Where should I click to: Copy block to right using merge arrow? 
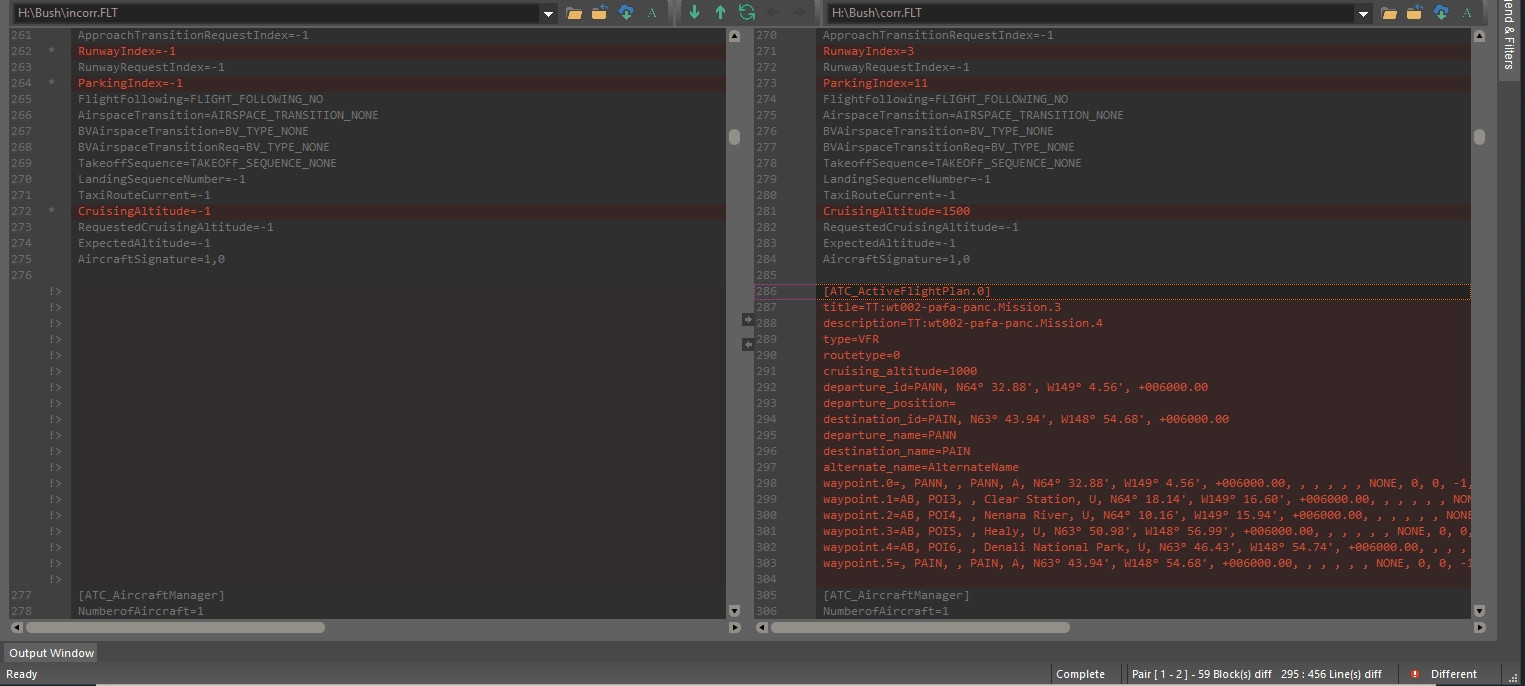coord(747,320)
